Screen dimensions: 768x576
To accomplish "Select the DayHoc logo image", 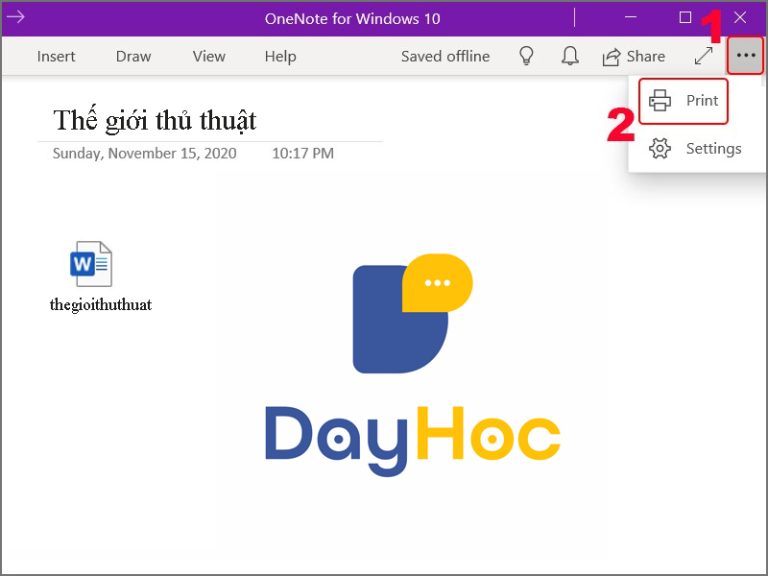I will [x=412, y=364].
